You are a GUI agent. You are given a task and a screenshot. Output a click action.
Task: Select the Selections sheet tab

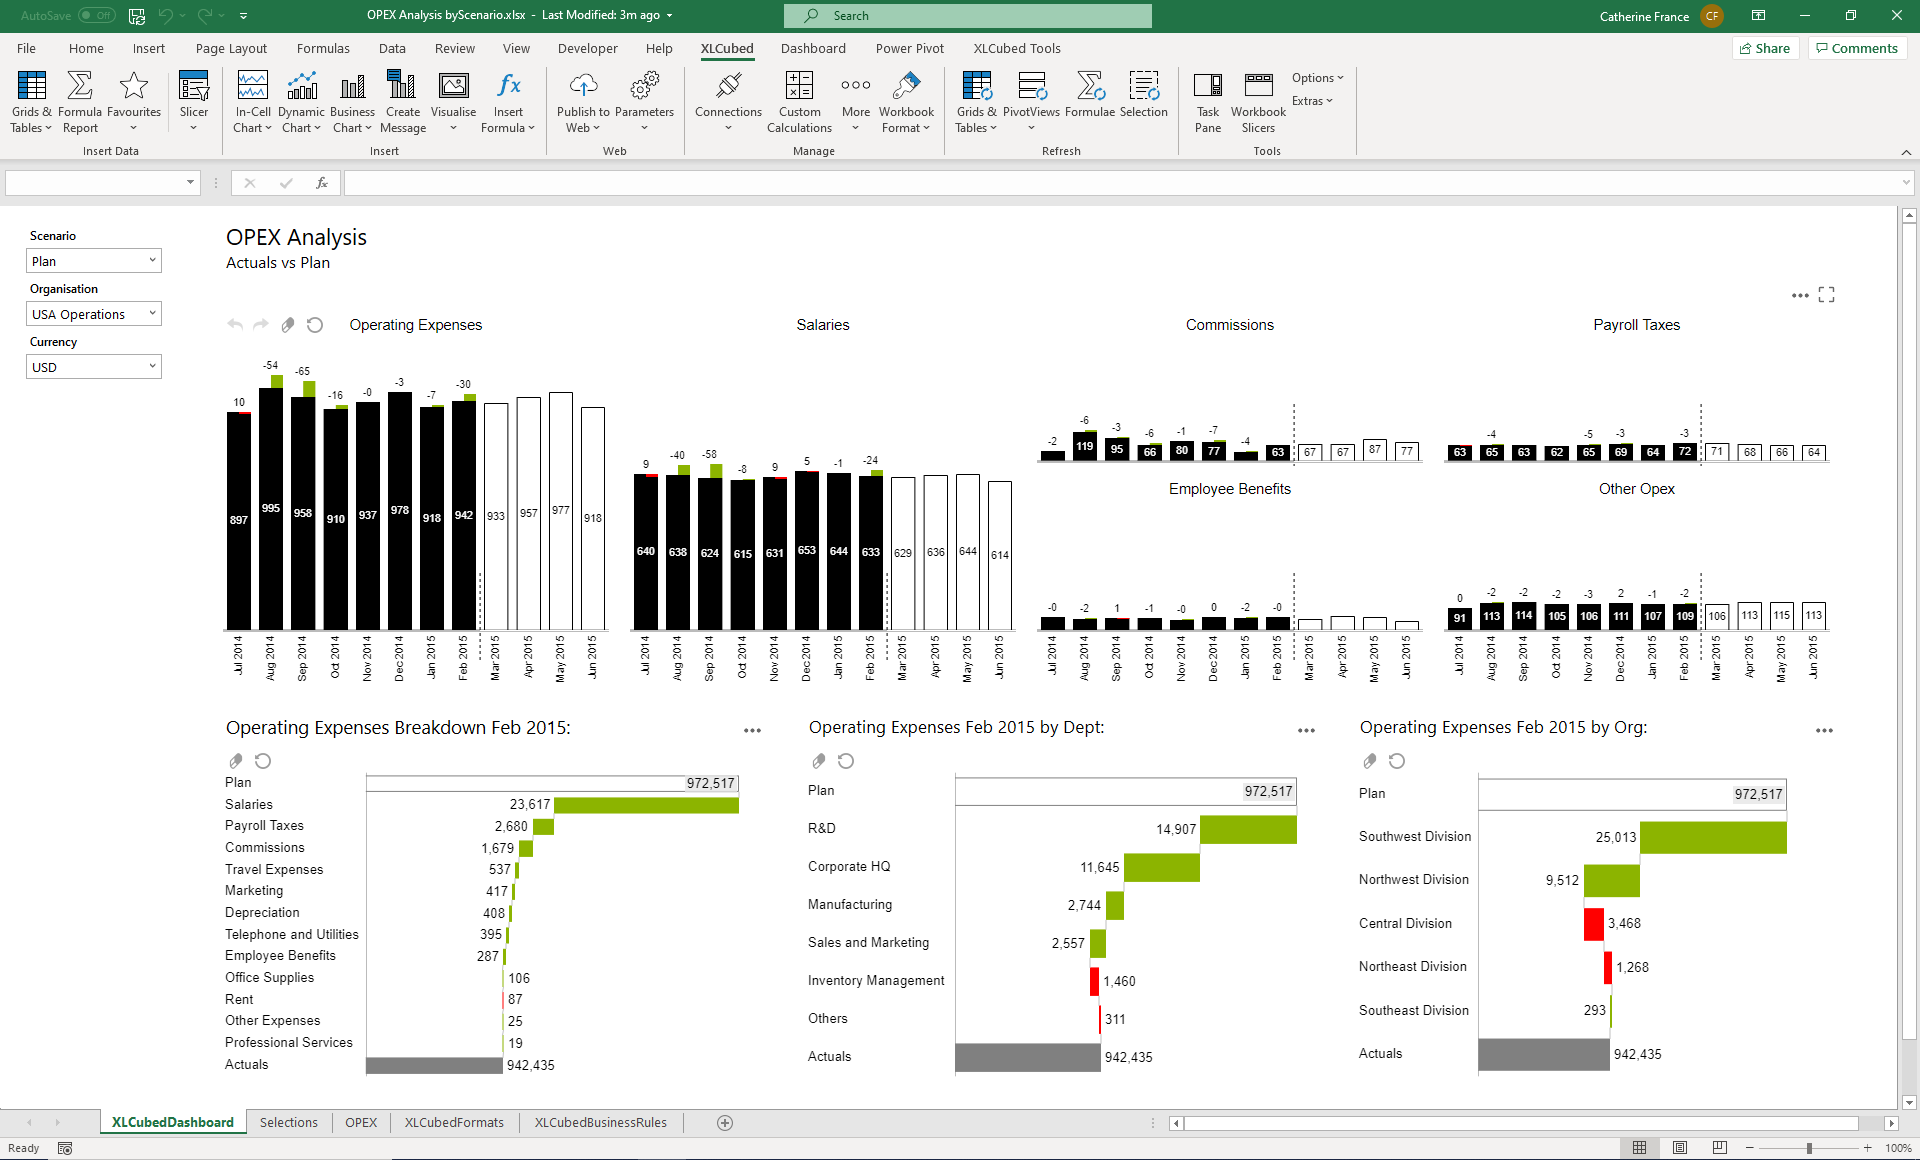(288, 1122)
